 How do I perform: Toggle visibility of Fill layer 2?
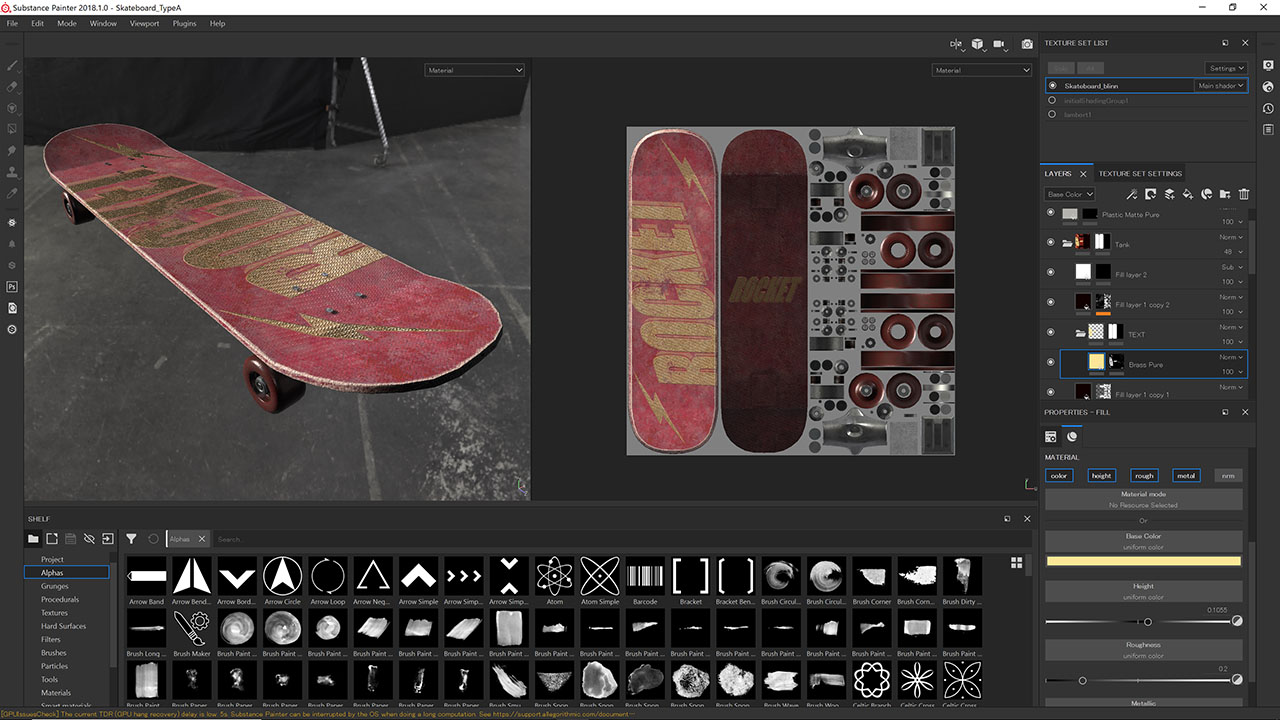click(x=1050, y=272)
